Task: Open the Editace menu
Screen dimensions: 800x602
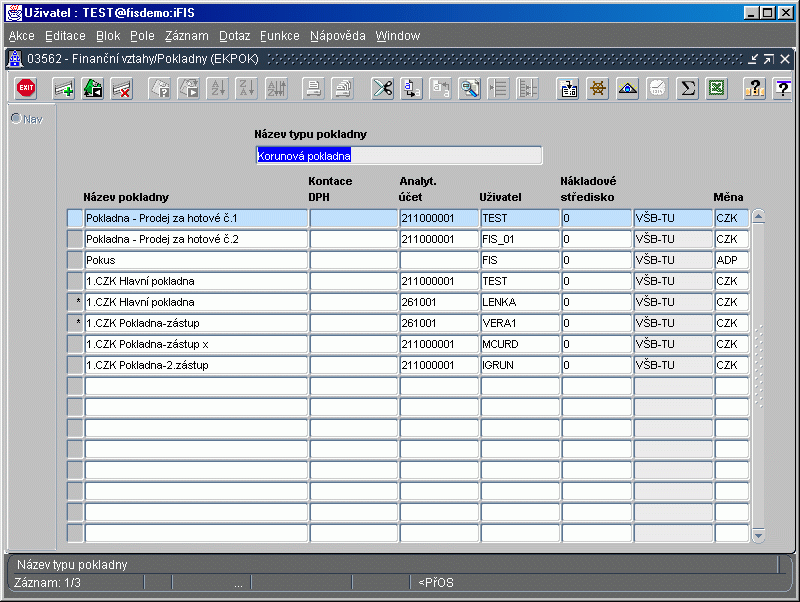Action: pyautogui.click(x=65, y=36)
